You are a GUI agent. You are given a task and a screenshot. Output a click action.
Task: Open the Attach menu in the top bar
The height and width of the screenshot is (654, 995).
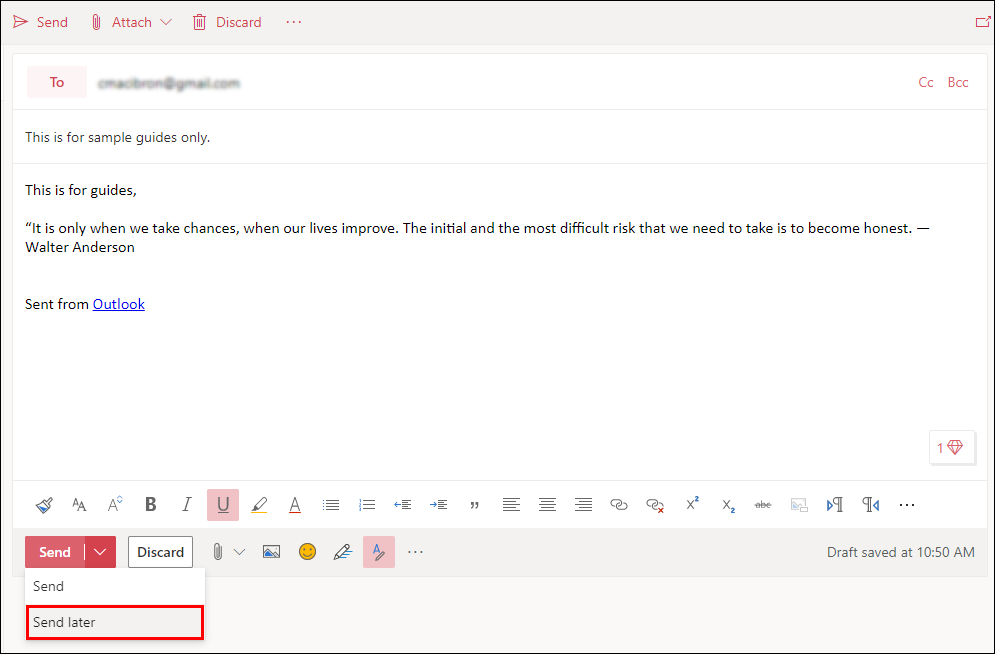(x=131, y=22)
